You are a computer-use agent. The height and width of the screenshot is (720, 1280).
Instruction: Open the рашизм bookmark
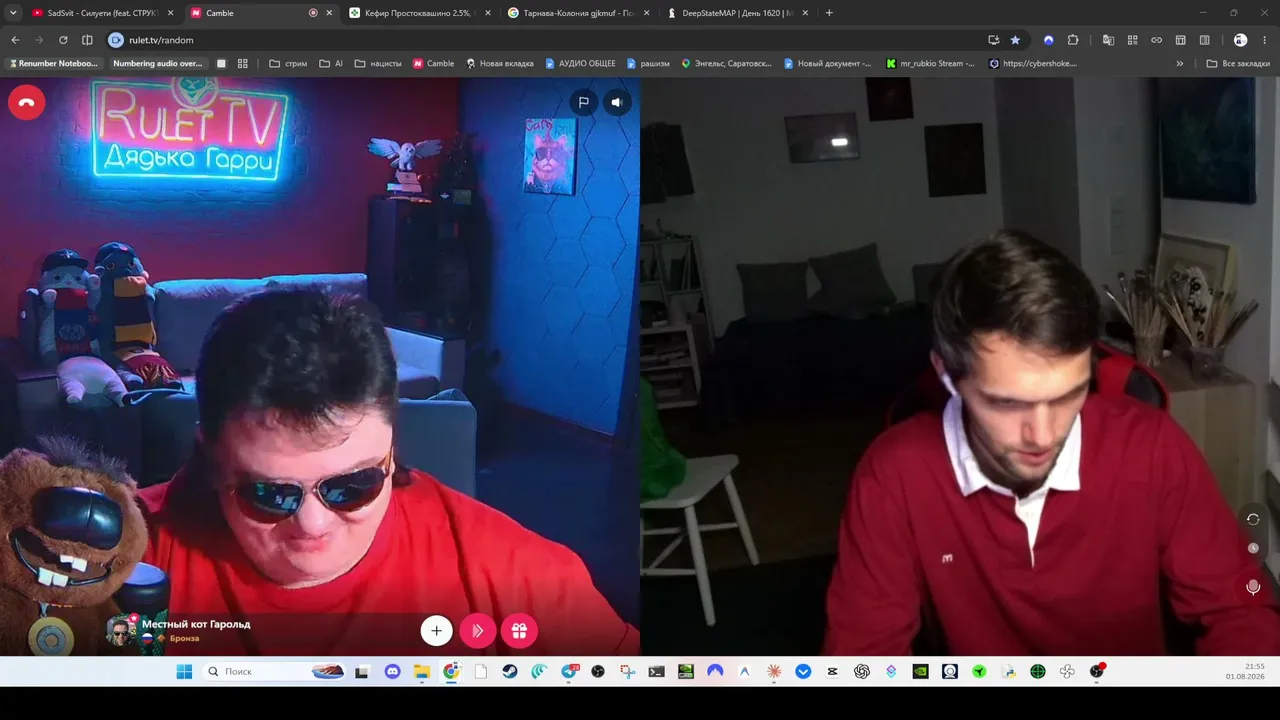click(x=648, y=63)
